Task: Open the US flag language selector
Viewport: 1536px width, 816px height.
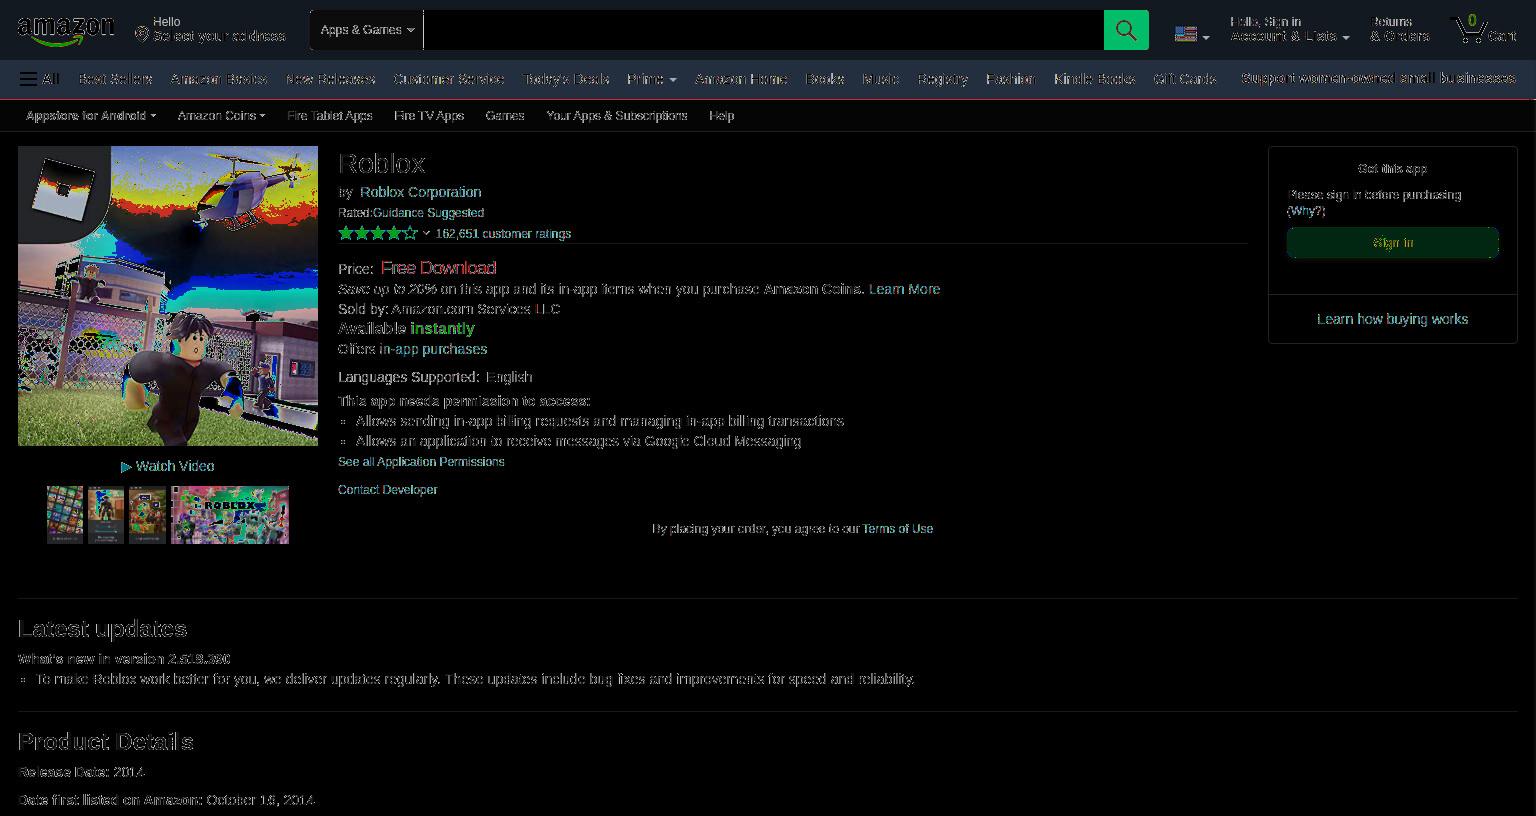Action: 1192,34
